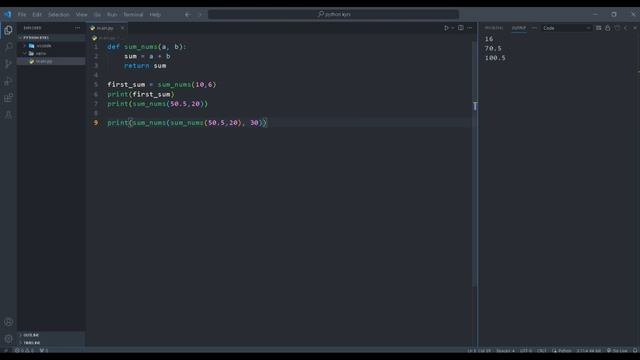Open the editor more actions ellipsis

[470, 28]
